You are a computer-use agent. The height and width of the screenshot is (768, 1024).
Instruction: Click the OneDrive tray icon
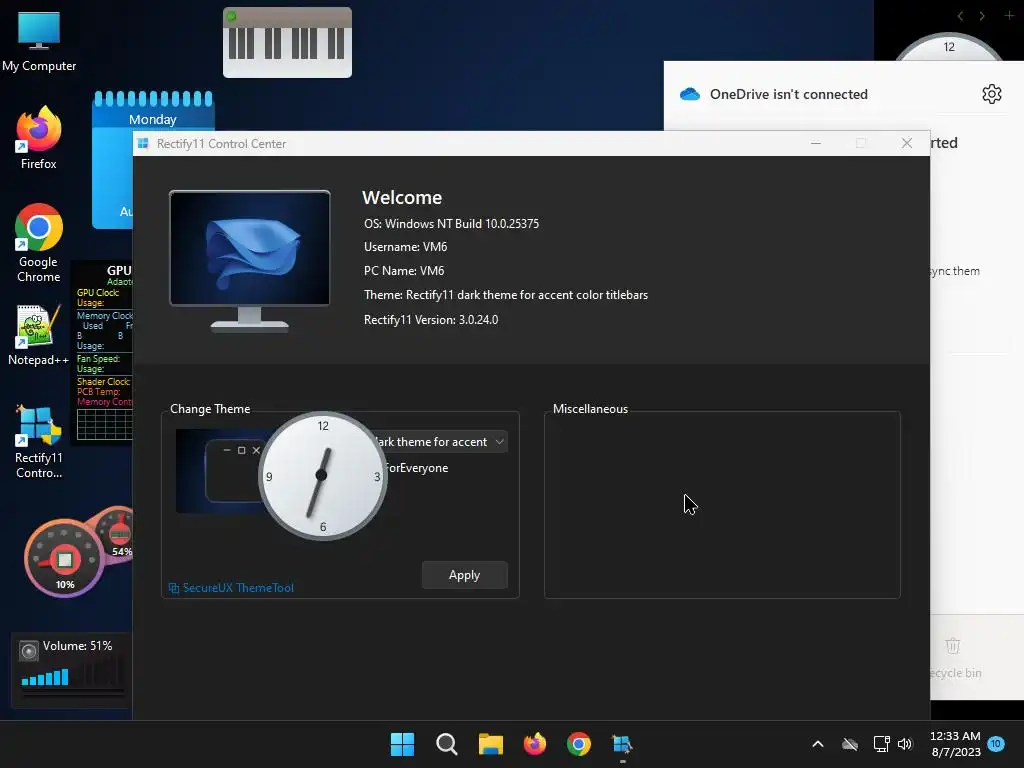point(850,744)
